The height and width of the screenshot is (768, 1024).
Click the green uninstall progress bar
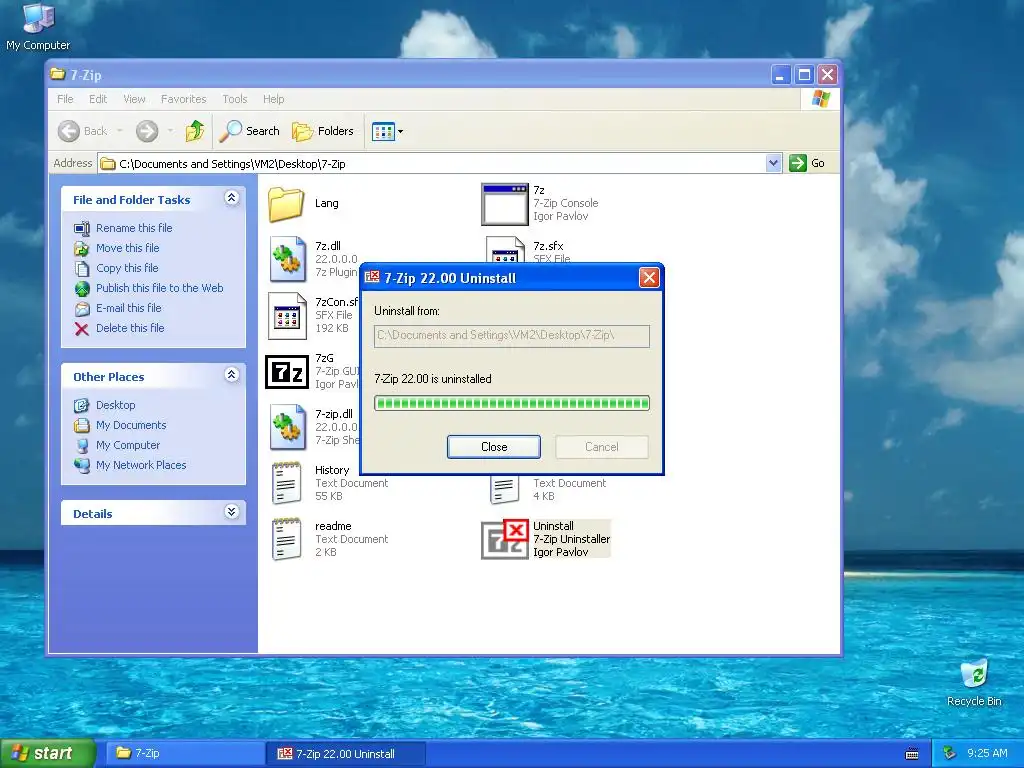coord(512,403)
